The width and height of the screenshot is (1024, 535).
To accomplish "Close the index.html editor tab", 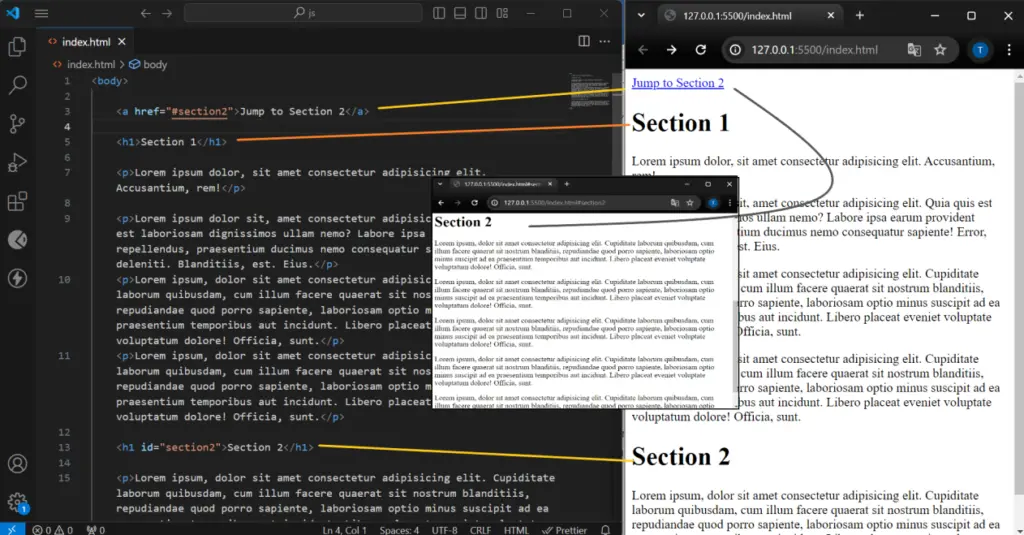I will (x=122, y=42).
